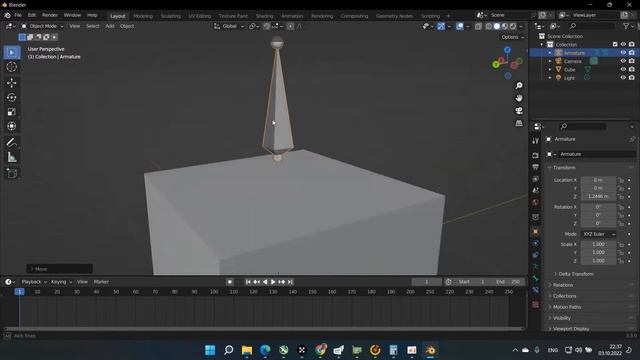Select the Add Cube tool

pos(11,173)
